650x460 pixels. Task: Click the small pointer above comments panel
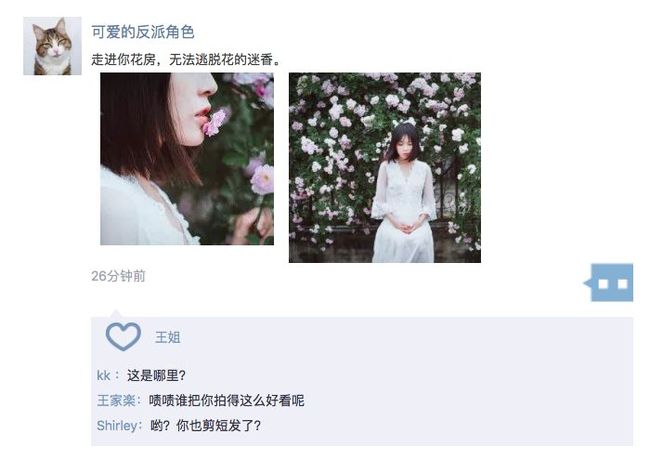pos(116,314)
